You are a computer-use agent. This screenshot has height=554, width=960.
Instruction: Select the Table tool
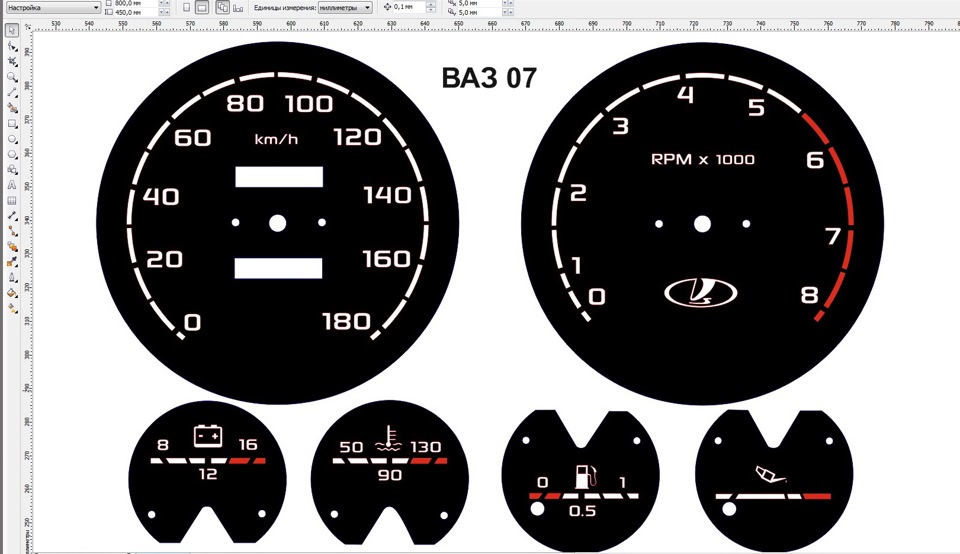[12, 200]
